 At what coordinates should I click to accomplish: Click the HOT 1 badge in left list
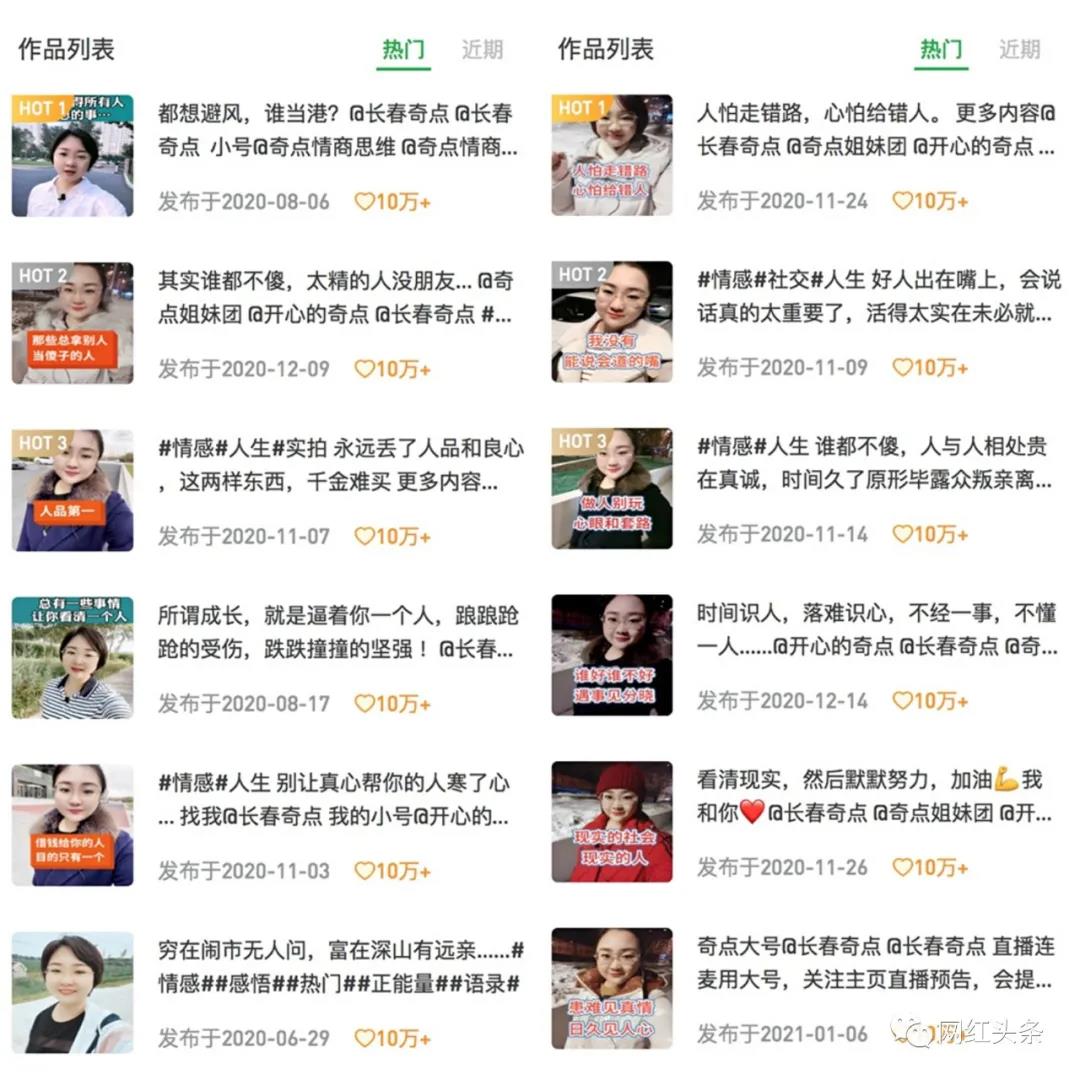43,108
